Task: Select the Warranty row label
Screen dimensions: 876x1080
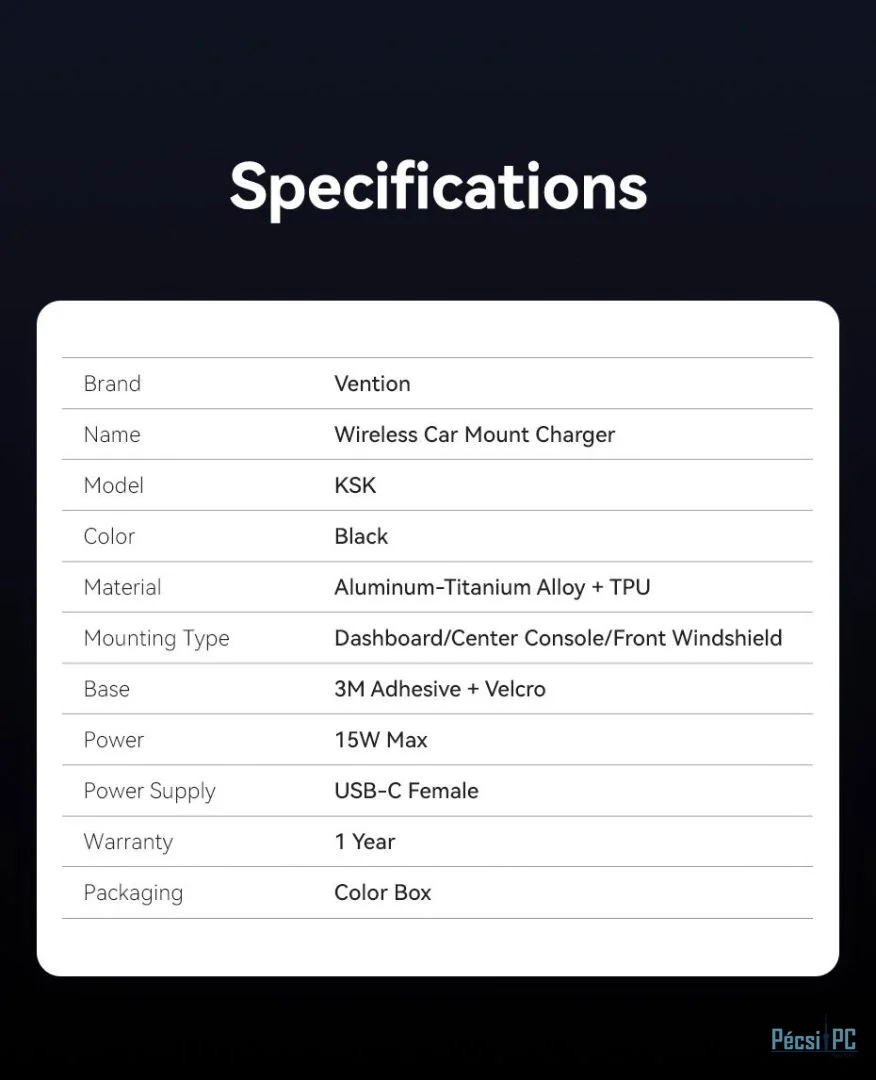Action: click(128, 842)
